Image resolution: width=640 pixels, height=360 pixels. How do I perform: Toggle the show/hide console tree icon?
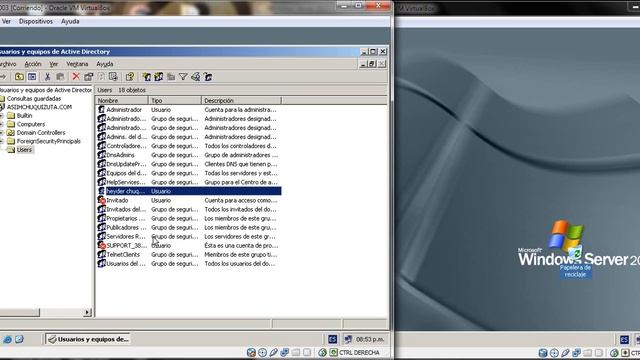coord(32,77)
